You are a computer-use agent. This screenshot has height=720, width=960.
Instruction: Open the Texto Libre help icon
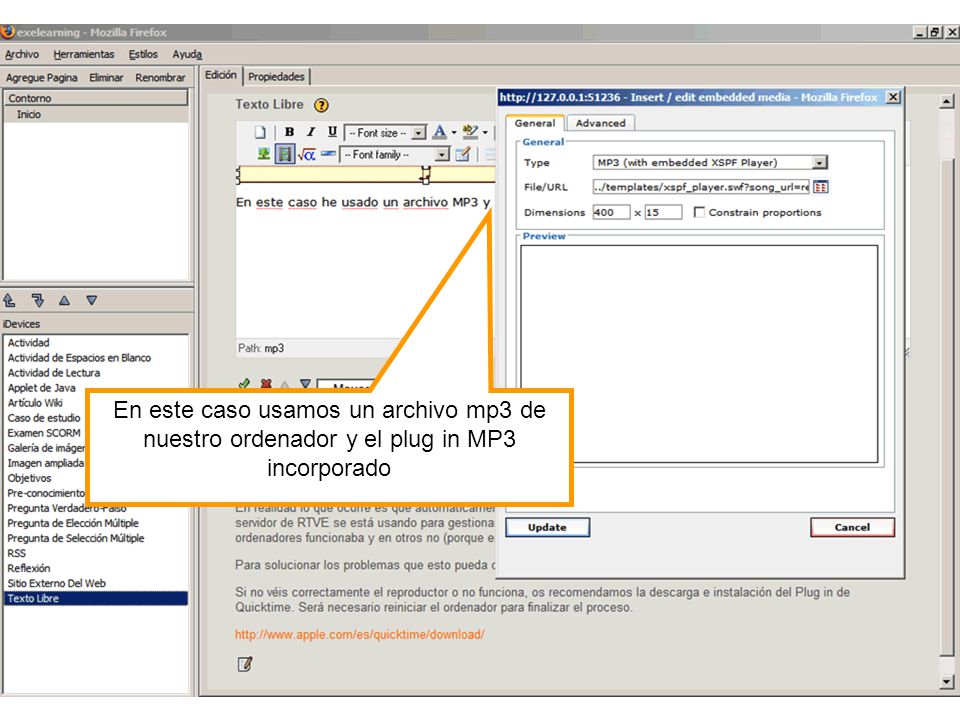pos(321,105)
